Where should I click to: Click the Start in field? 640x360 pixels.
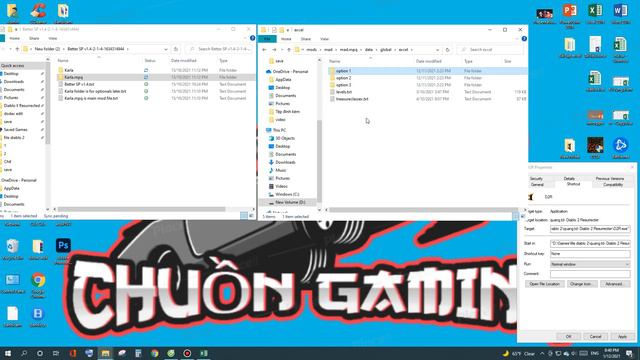click(x=590, y=243)
